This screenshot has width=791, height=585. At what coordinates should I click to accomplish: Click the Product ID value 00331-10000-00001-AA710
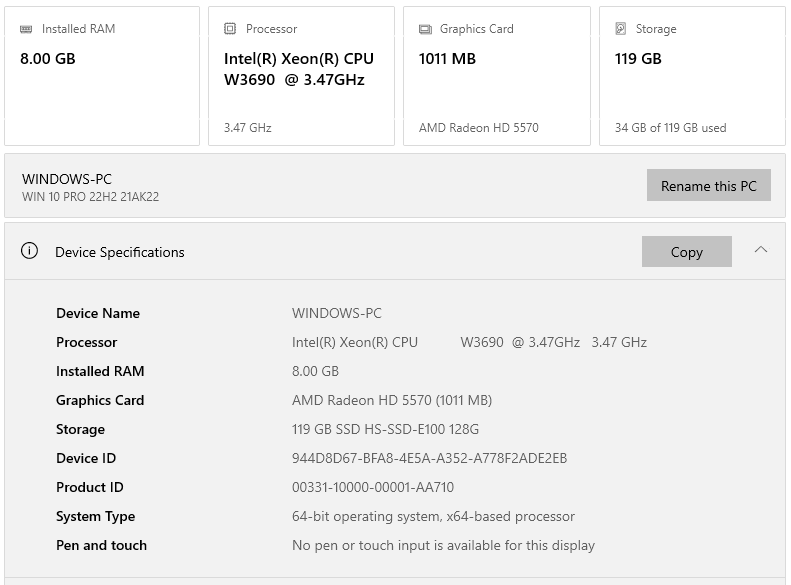click(372, 487)
